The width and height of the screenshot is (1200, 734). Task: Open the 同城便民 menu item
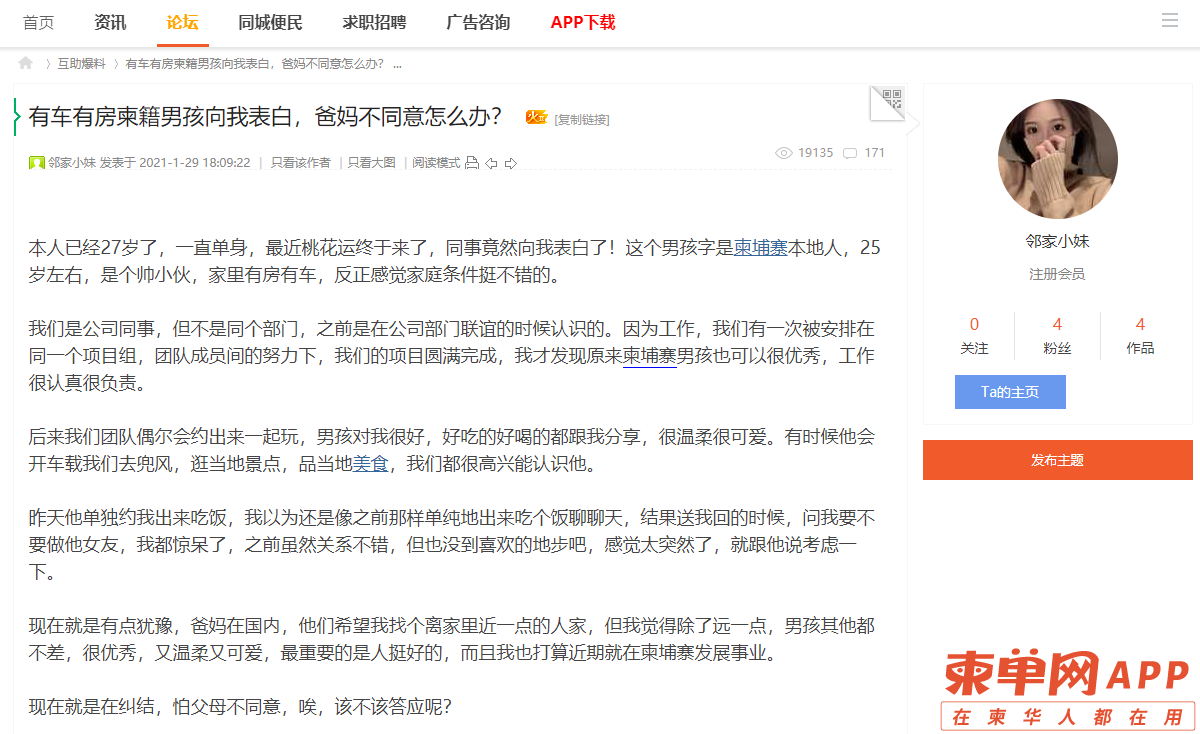click(270, 22)
